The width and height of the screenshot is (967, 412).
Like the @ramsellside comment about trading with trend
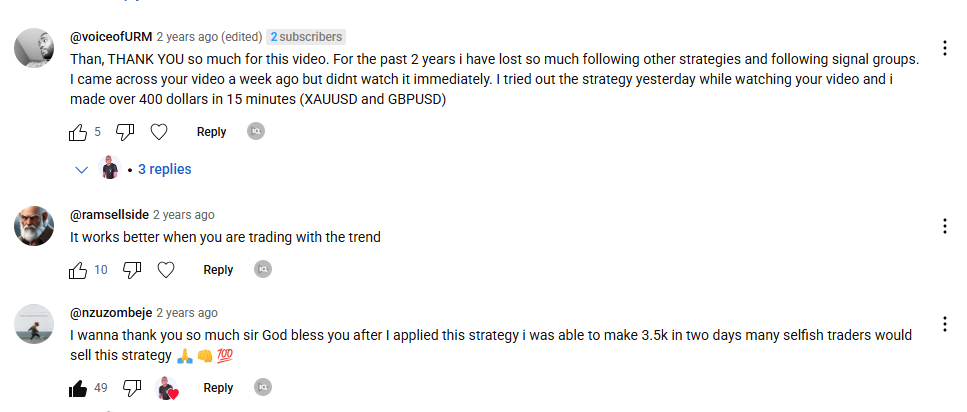pyautogui.click(x=78, y=270)
